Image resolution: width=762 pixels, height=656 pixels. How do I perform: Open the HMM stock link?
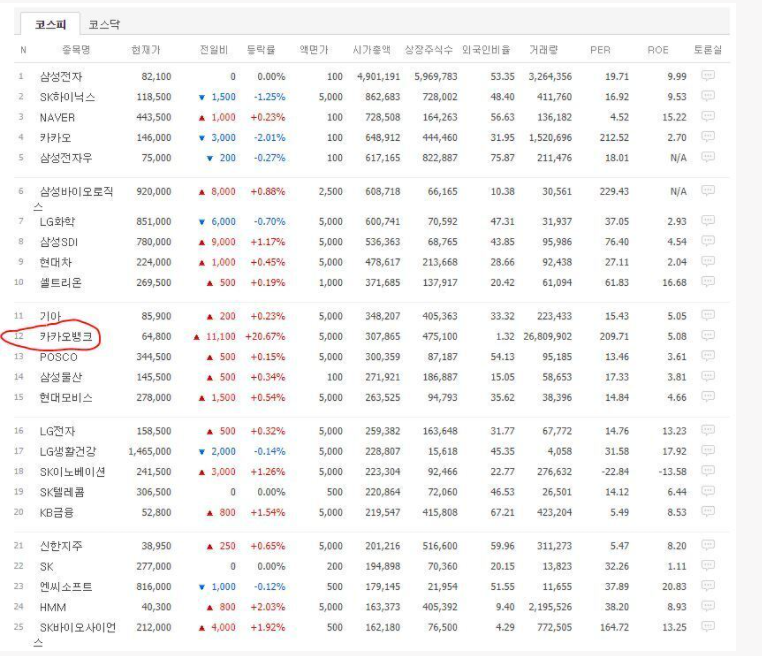click(x=52, y=607)
